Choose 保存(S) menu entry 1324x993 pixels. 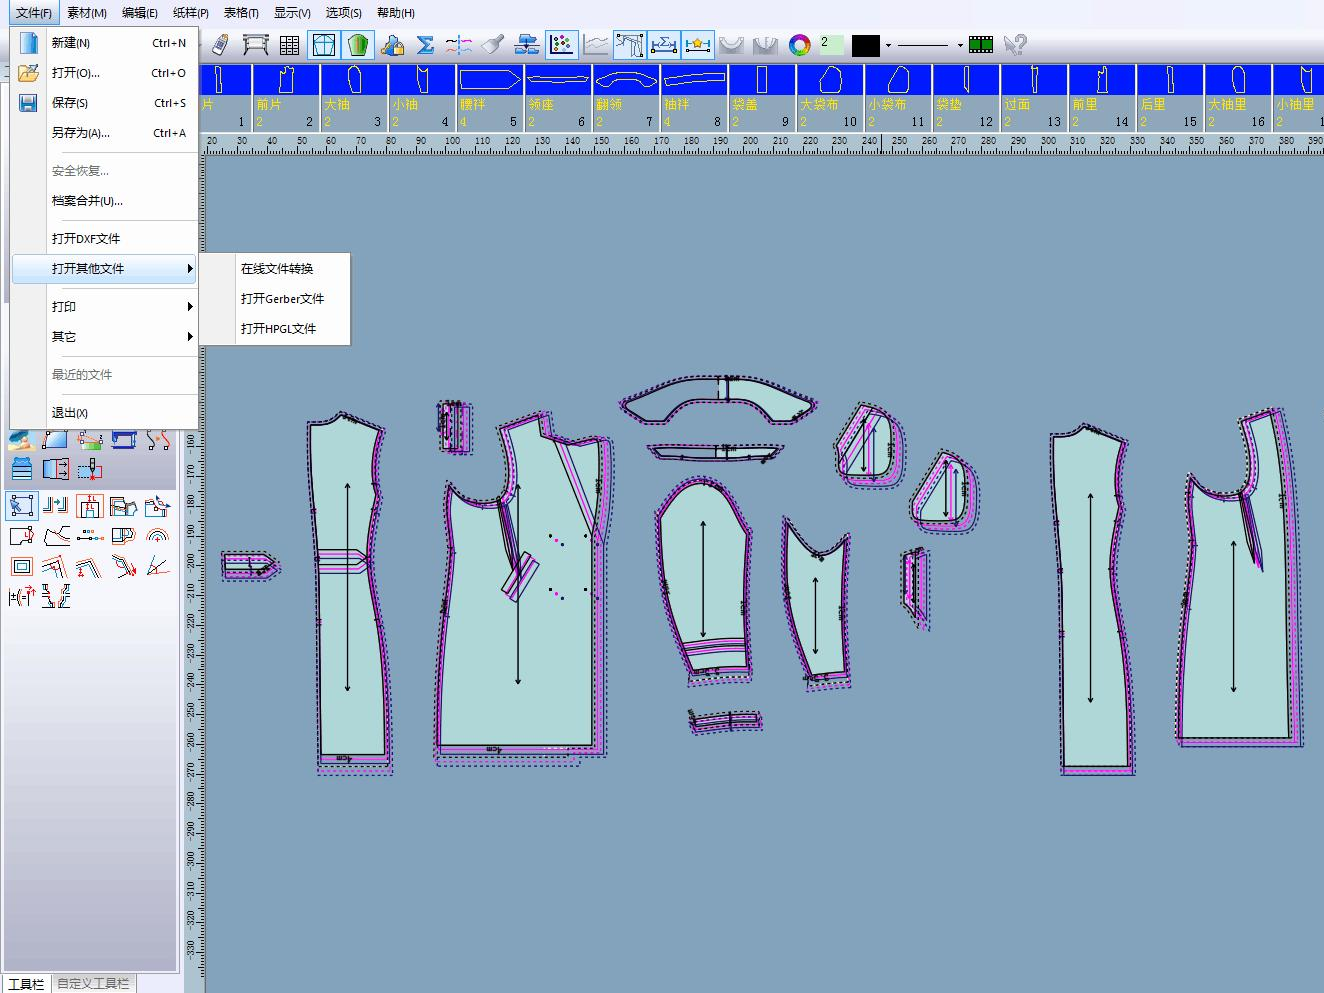tap(105, 103)
